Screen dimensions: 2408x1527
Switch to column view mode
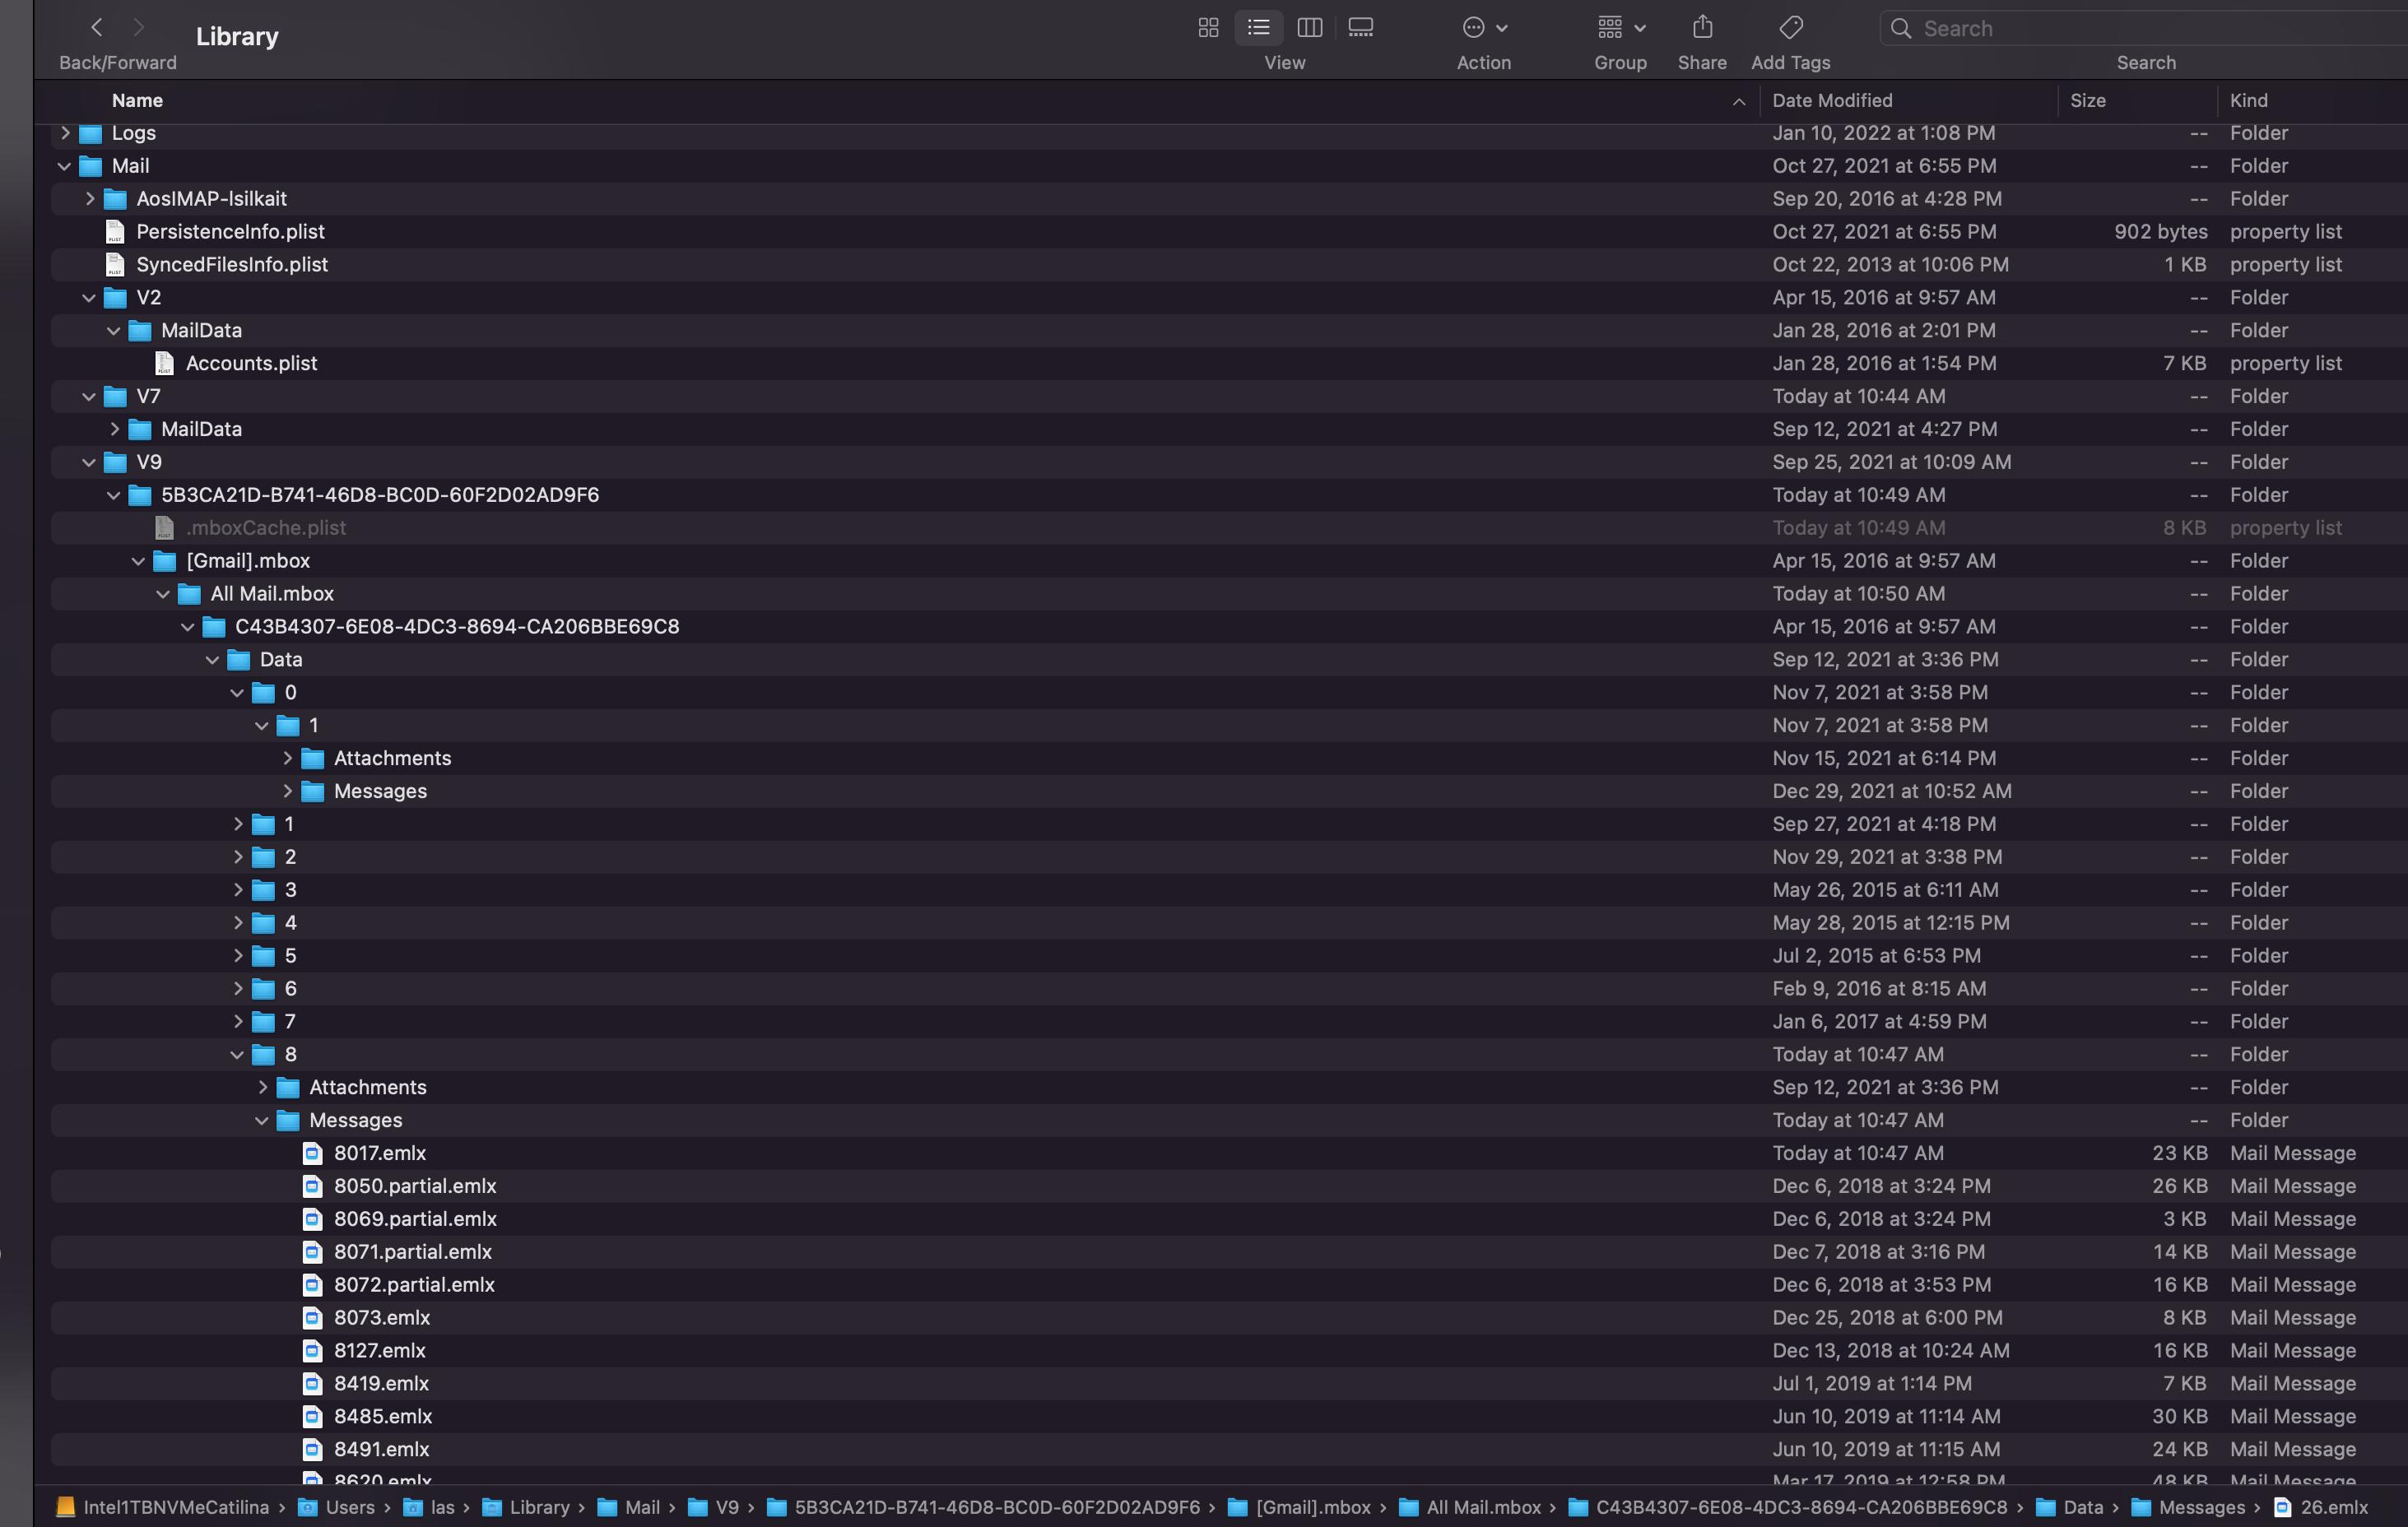1309,28
